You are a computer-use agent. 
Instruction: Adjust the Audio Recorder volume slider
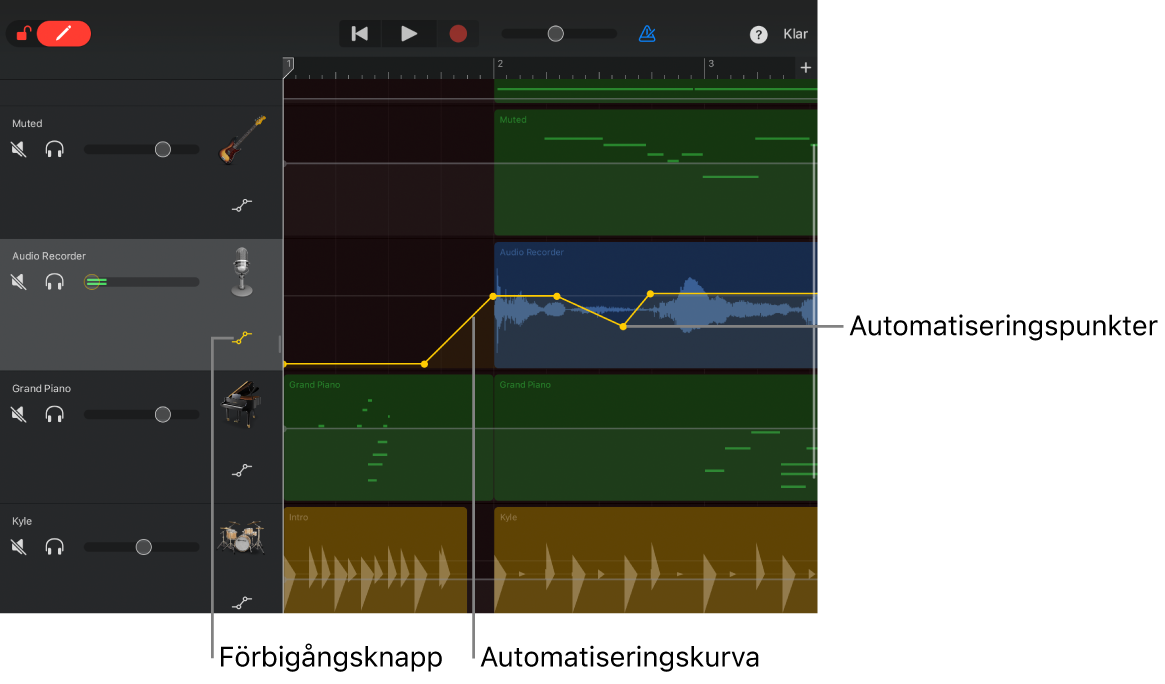141,281
